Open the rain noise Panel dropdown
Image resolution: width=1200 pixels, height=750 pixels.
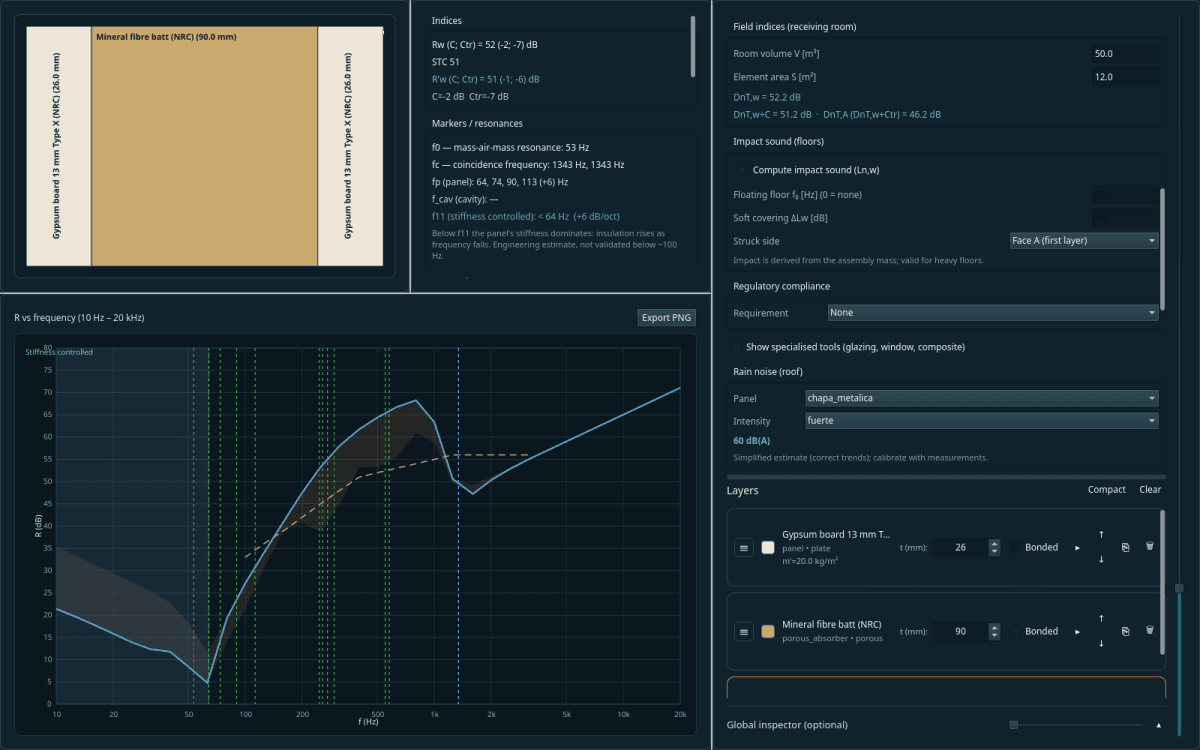pos(982,398)
